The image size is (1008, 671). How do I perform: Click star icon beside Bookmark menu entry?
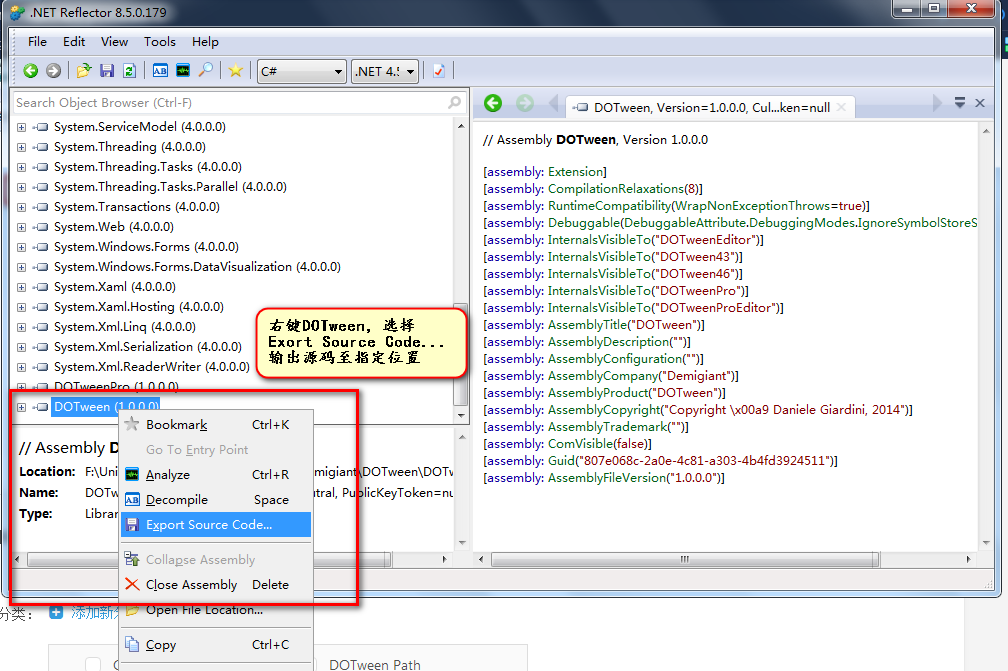(132, 424)
